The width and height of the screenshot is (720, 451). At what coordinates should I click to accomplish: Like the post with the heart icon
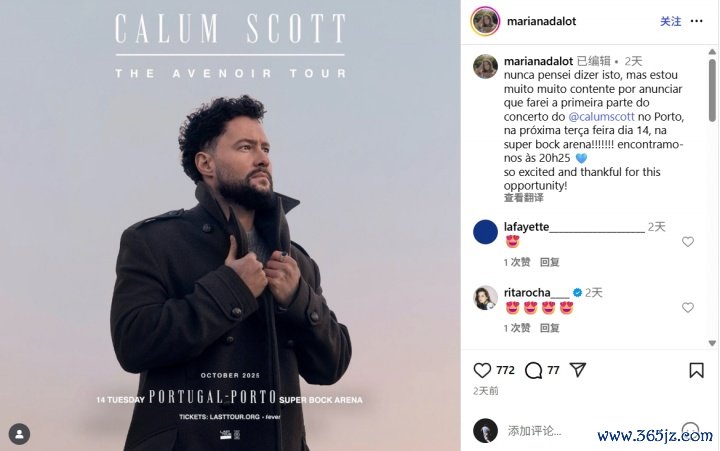click(482, 370)
